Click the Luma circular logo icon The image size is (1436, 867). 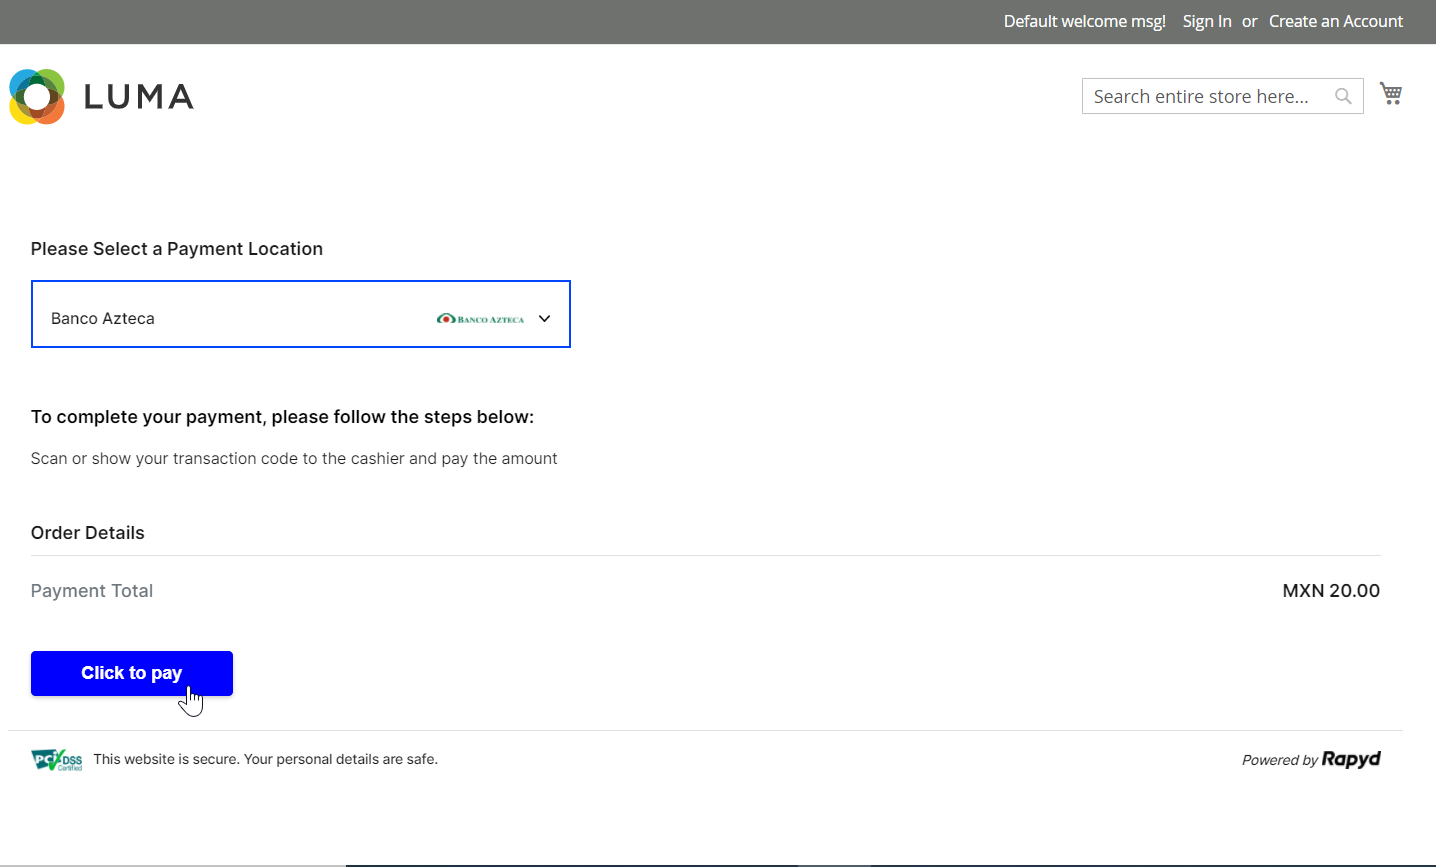(37, 97)
